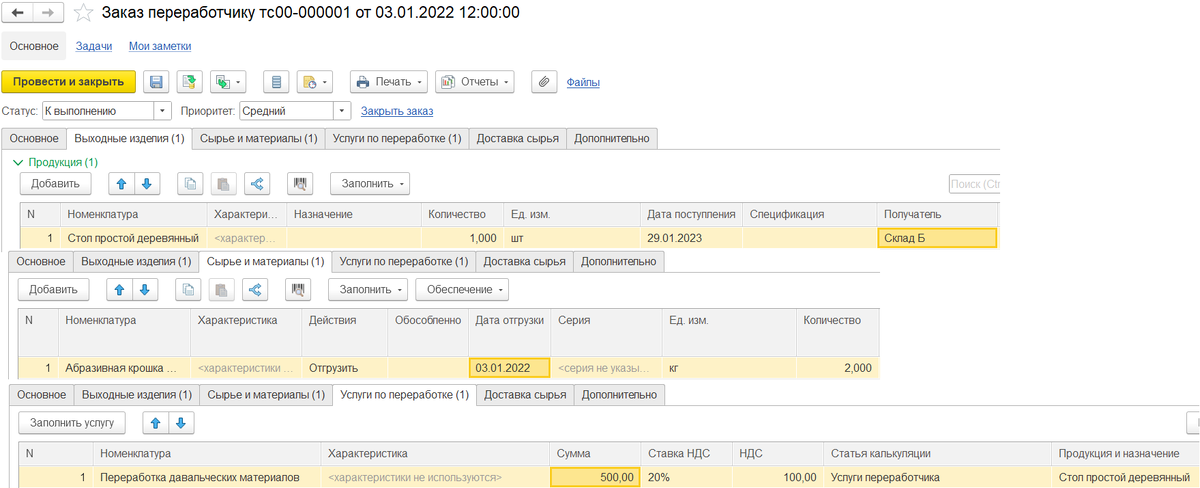The image size is (1200, 488).
Task: Open Дополнительно tab above the Продукция section
Action: (612, 139)
